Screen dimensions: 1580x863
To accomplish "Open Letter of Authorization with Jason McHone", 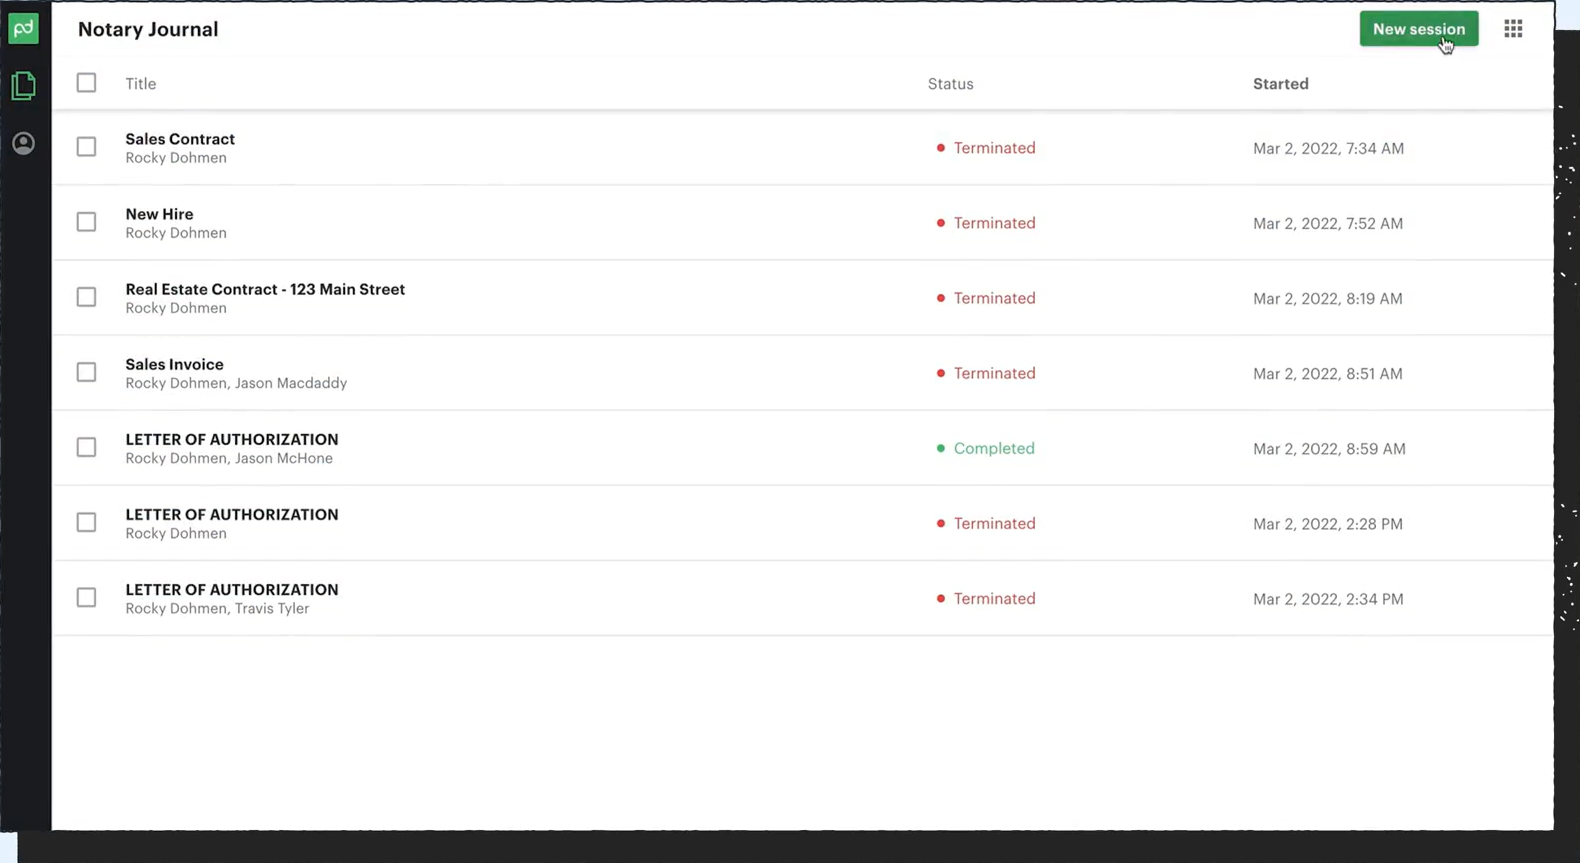I will click(x=232, y=439).
